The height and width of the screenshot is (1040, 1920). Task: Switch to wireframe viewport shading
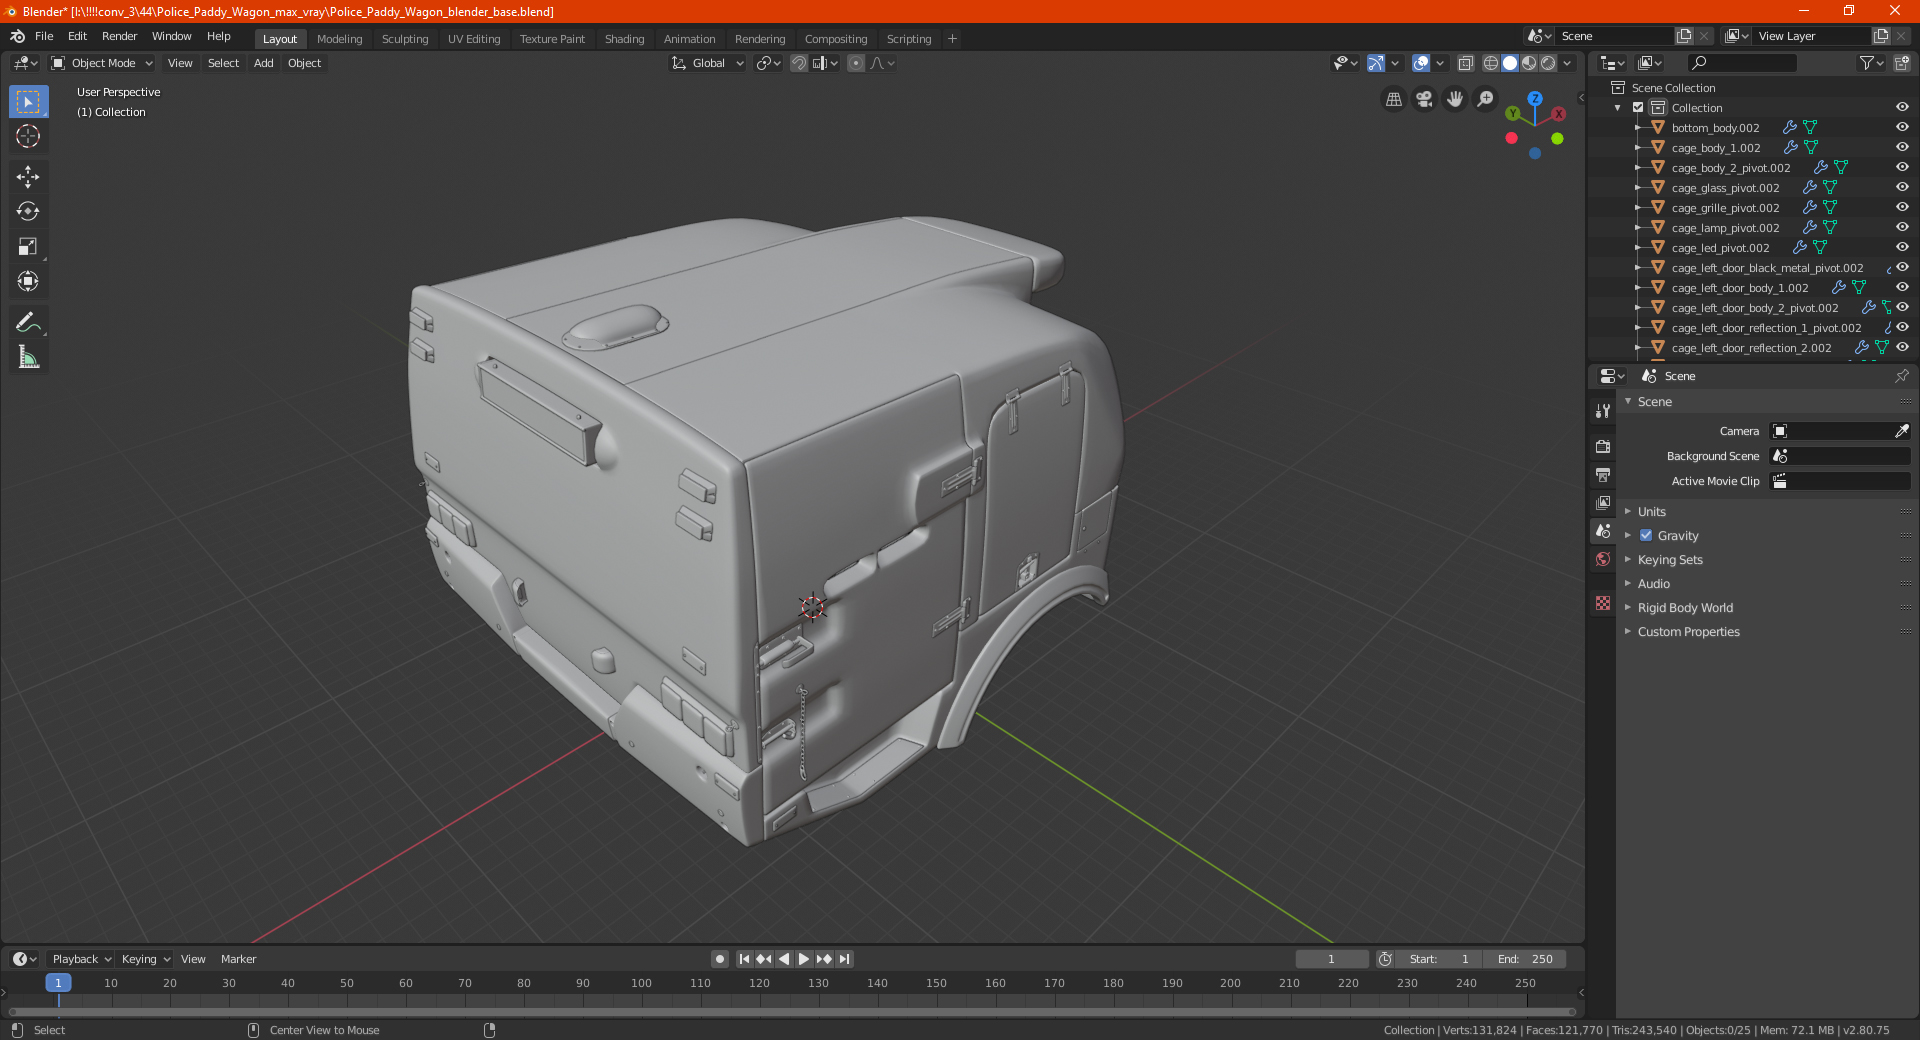(x=1491, y=63)
